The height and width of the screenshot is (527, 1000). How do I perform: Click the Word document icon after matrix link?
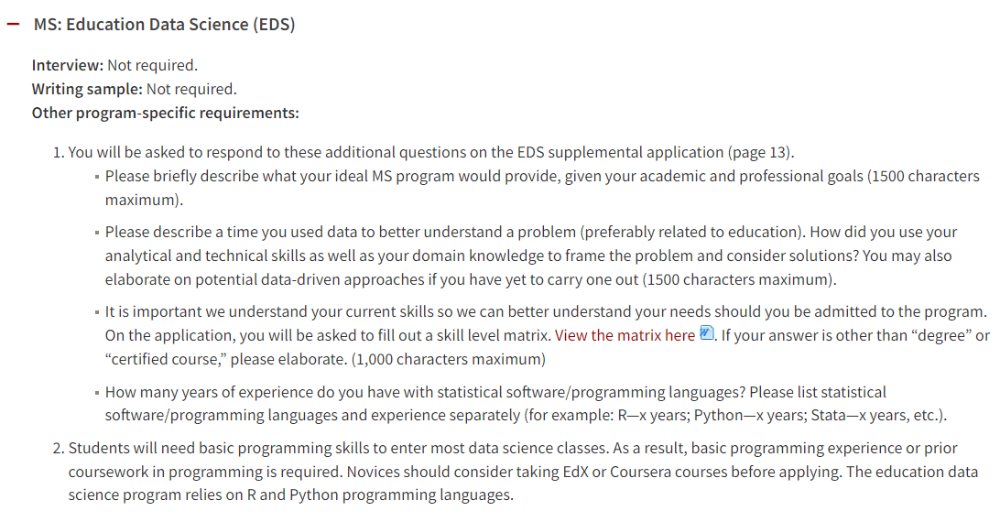[707, 333]
